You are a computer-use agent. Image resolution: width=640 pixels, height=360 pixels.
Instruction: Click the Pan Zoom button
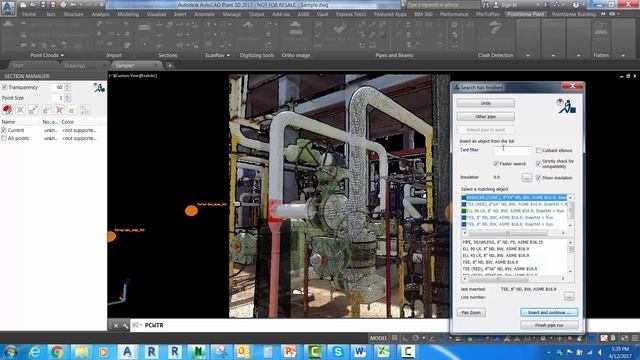coord(471,313)
